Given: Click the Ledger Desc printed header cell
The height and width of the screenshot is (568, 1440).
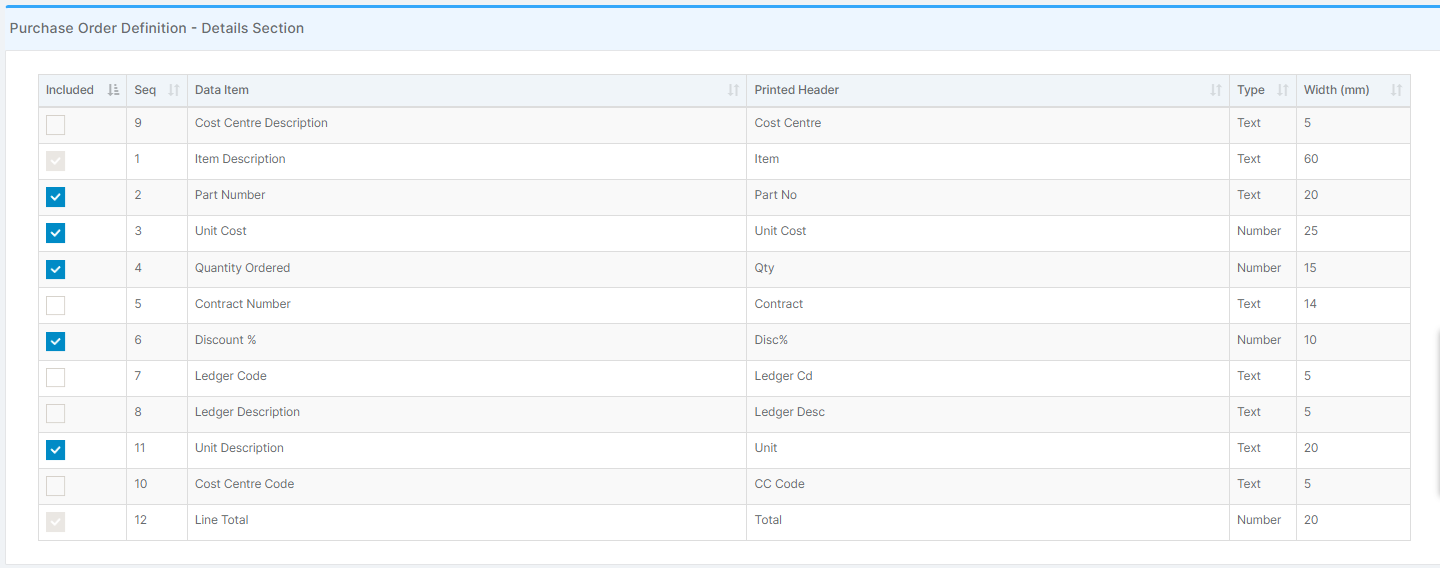Looking at the screenshot, I should [x=988, y=412].
